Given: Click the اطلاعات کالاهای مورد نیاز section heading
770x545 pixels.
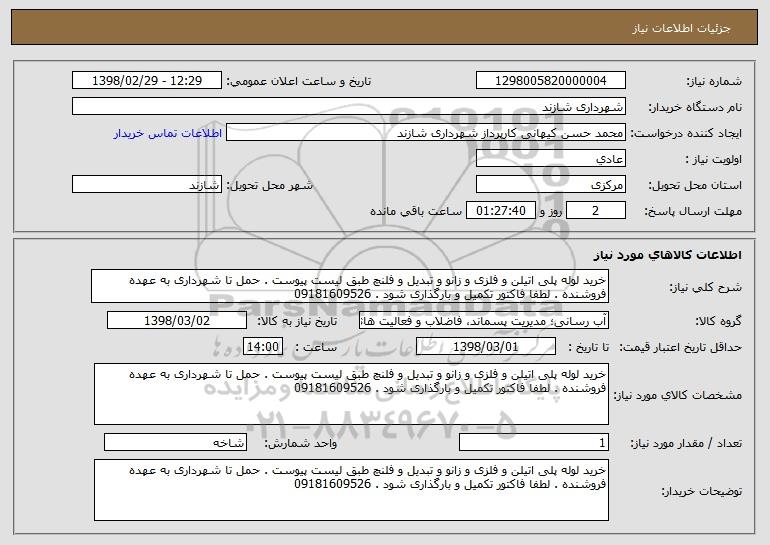Looking at the screenshot, I should [667, 255].
